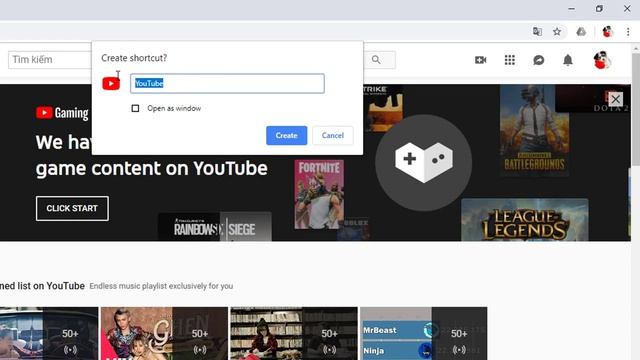Open the Chrome profile avatar in toolbar
The image size is (640, 360).
pyautogui.click(x=607, y=31)
